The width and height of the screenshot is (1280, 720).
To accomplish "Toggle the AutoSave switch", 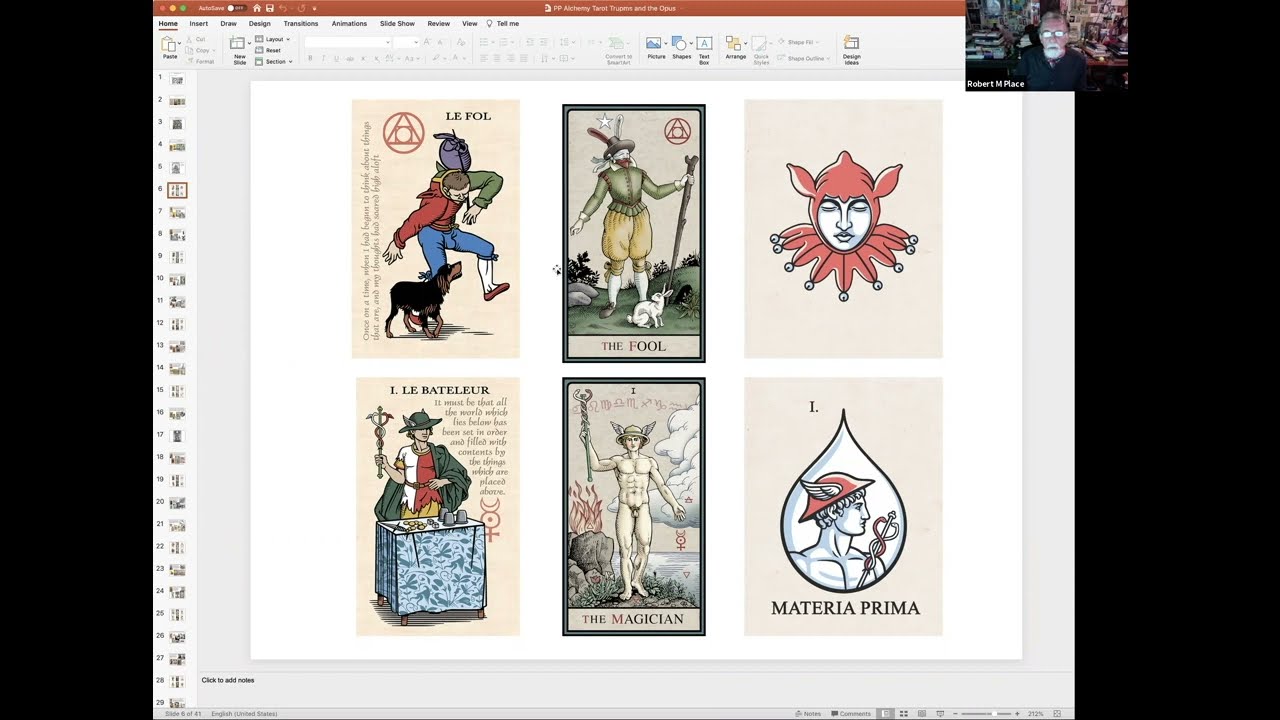I will click(x=237, y=8).
